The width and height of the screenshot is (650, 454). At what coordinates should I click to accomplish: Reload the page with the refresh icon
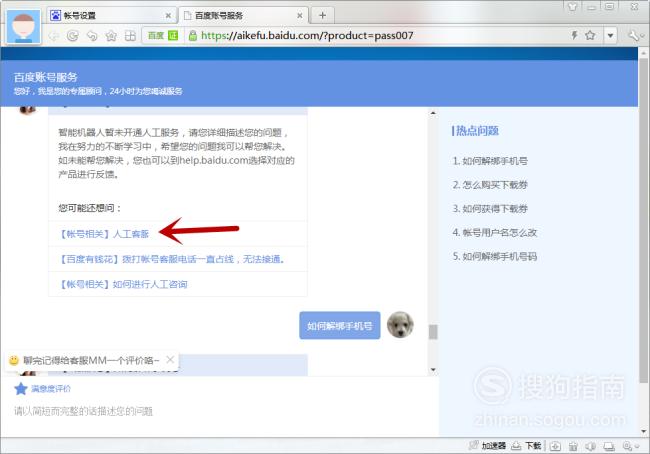click(73, 36)
